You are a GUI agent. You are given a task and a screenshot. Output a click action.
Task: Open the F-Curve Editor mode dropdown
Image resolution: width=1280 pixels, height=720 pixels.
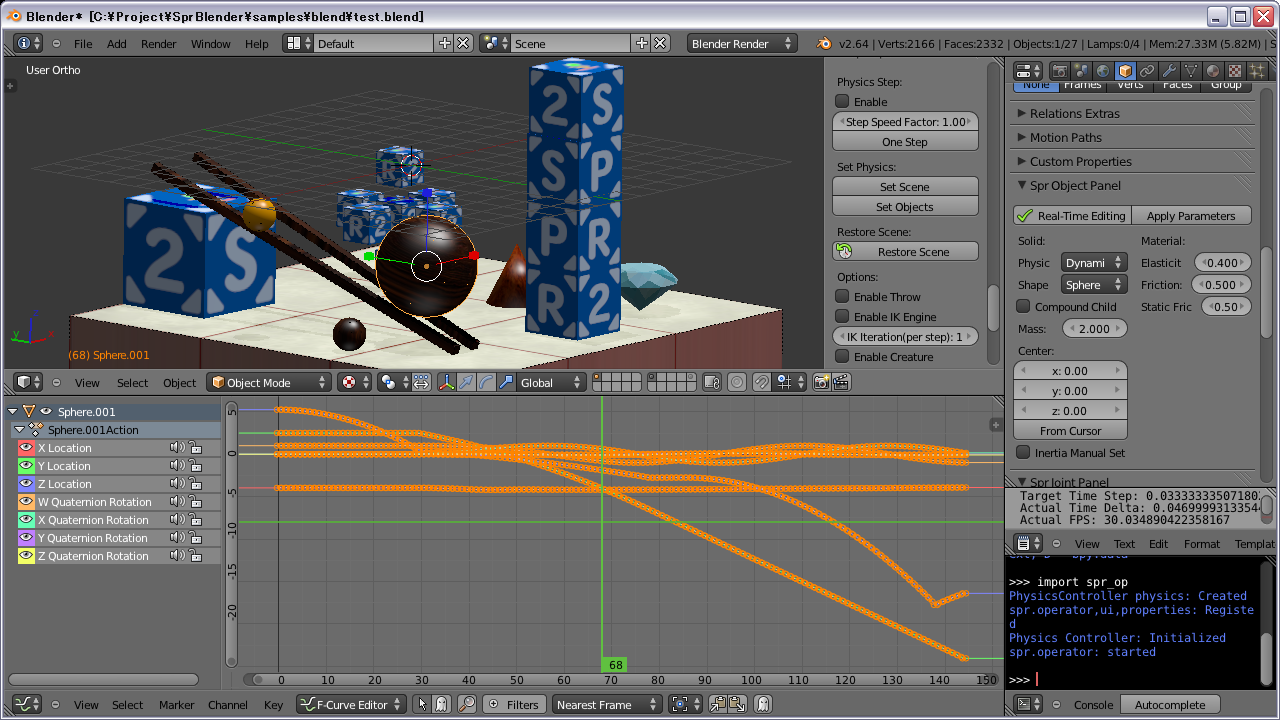[x=351, y=704]
